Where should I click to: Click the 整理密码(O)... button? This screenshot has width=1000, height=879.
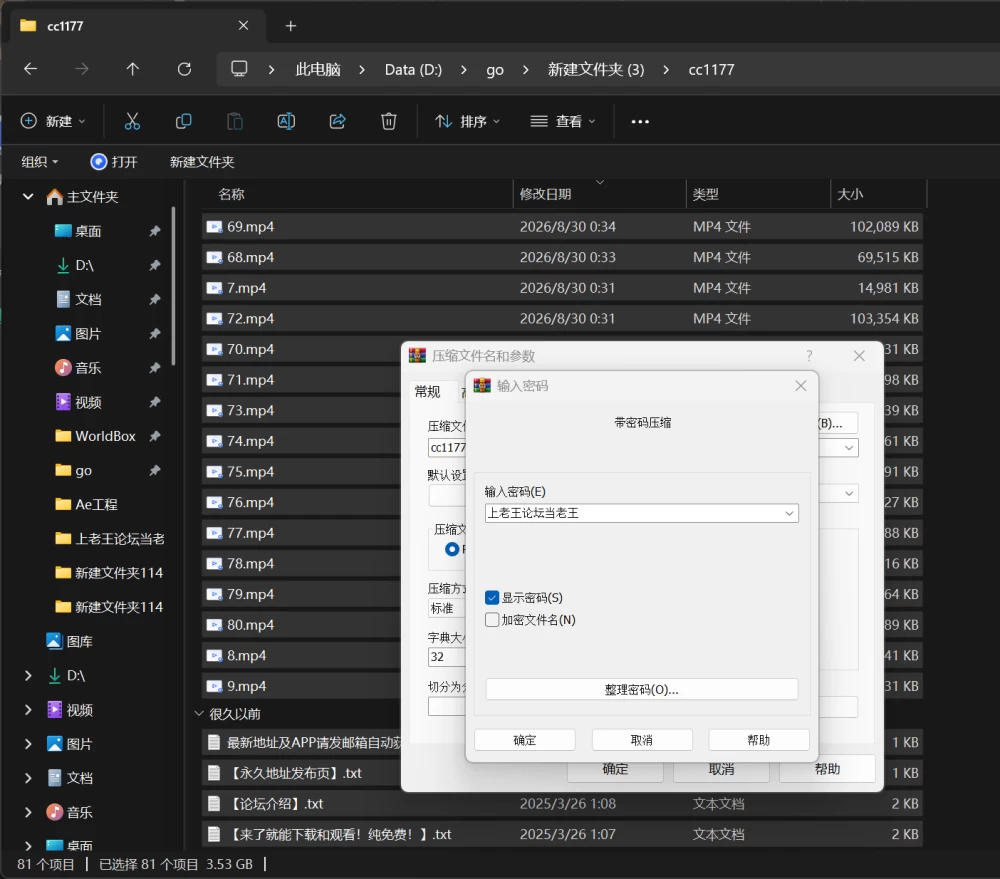pyautogui.click(x=642, y=690)
